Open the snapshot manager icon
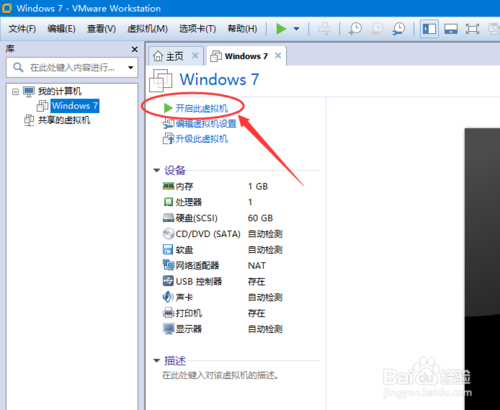The width and height of the screenshot is (500, 410). click(399, 29)
